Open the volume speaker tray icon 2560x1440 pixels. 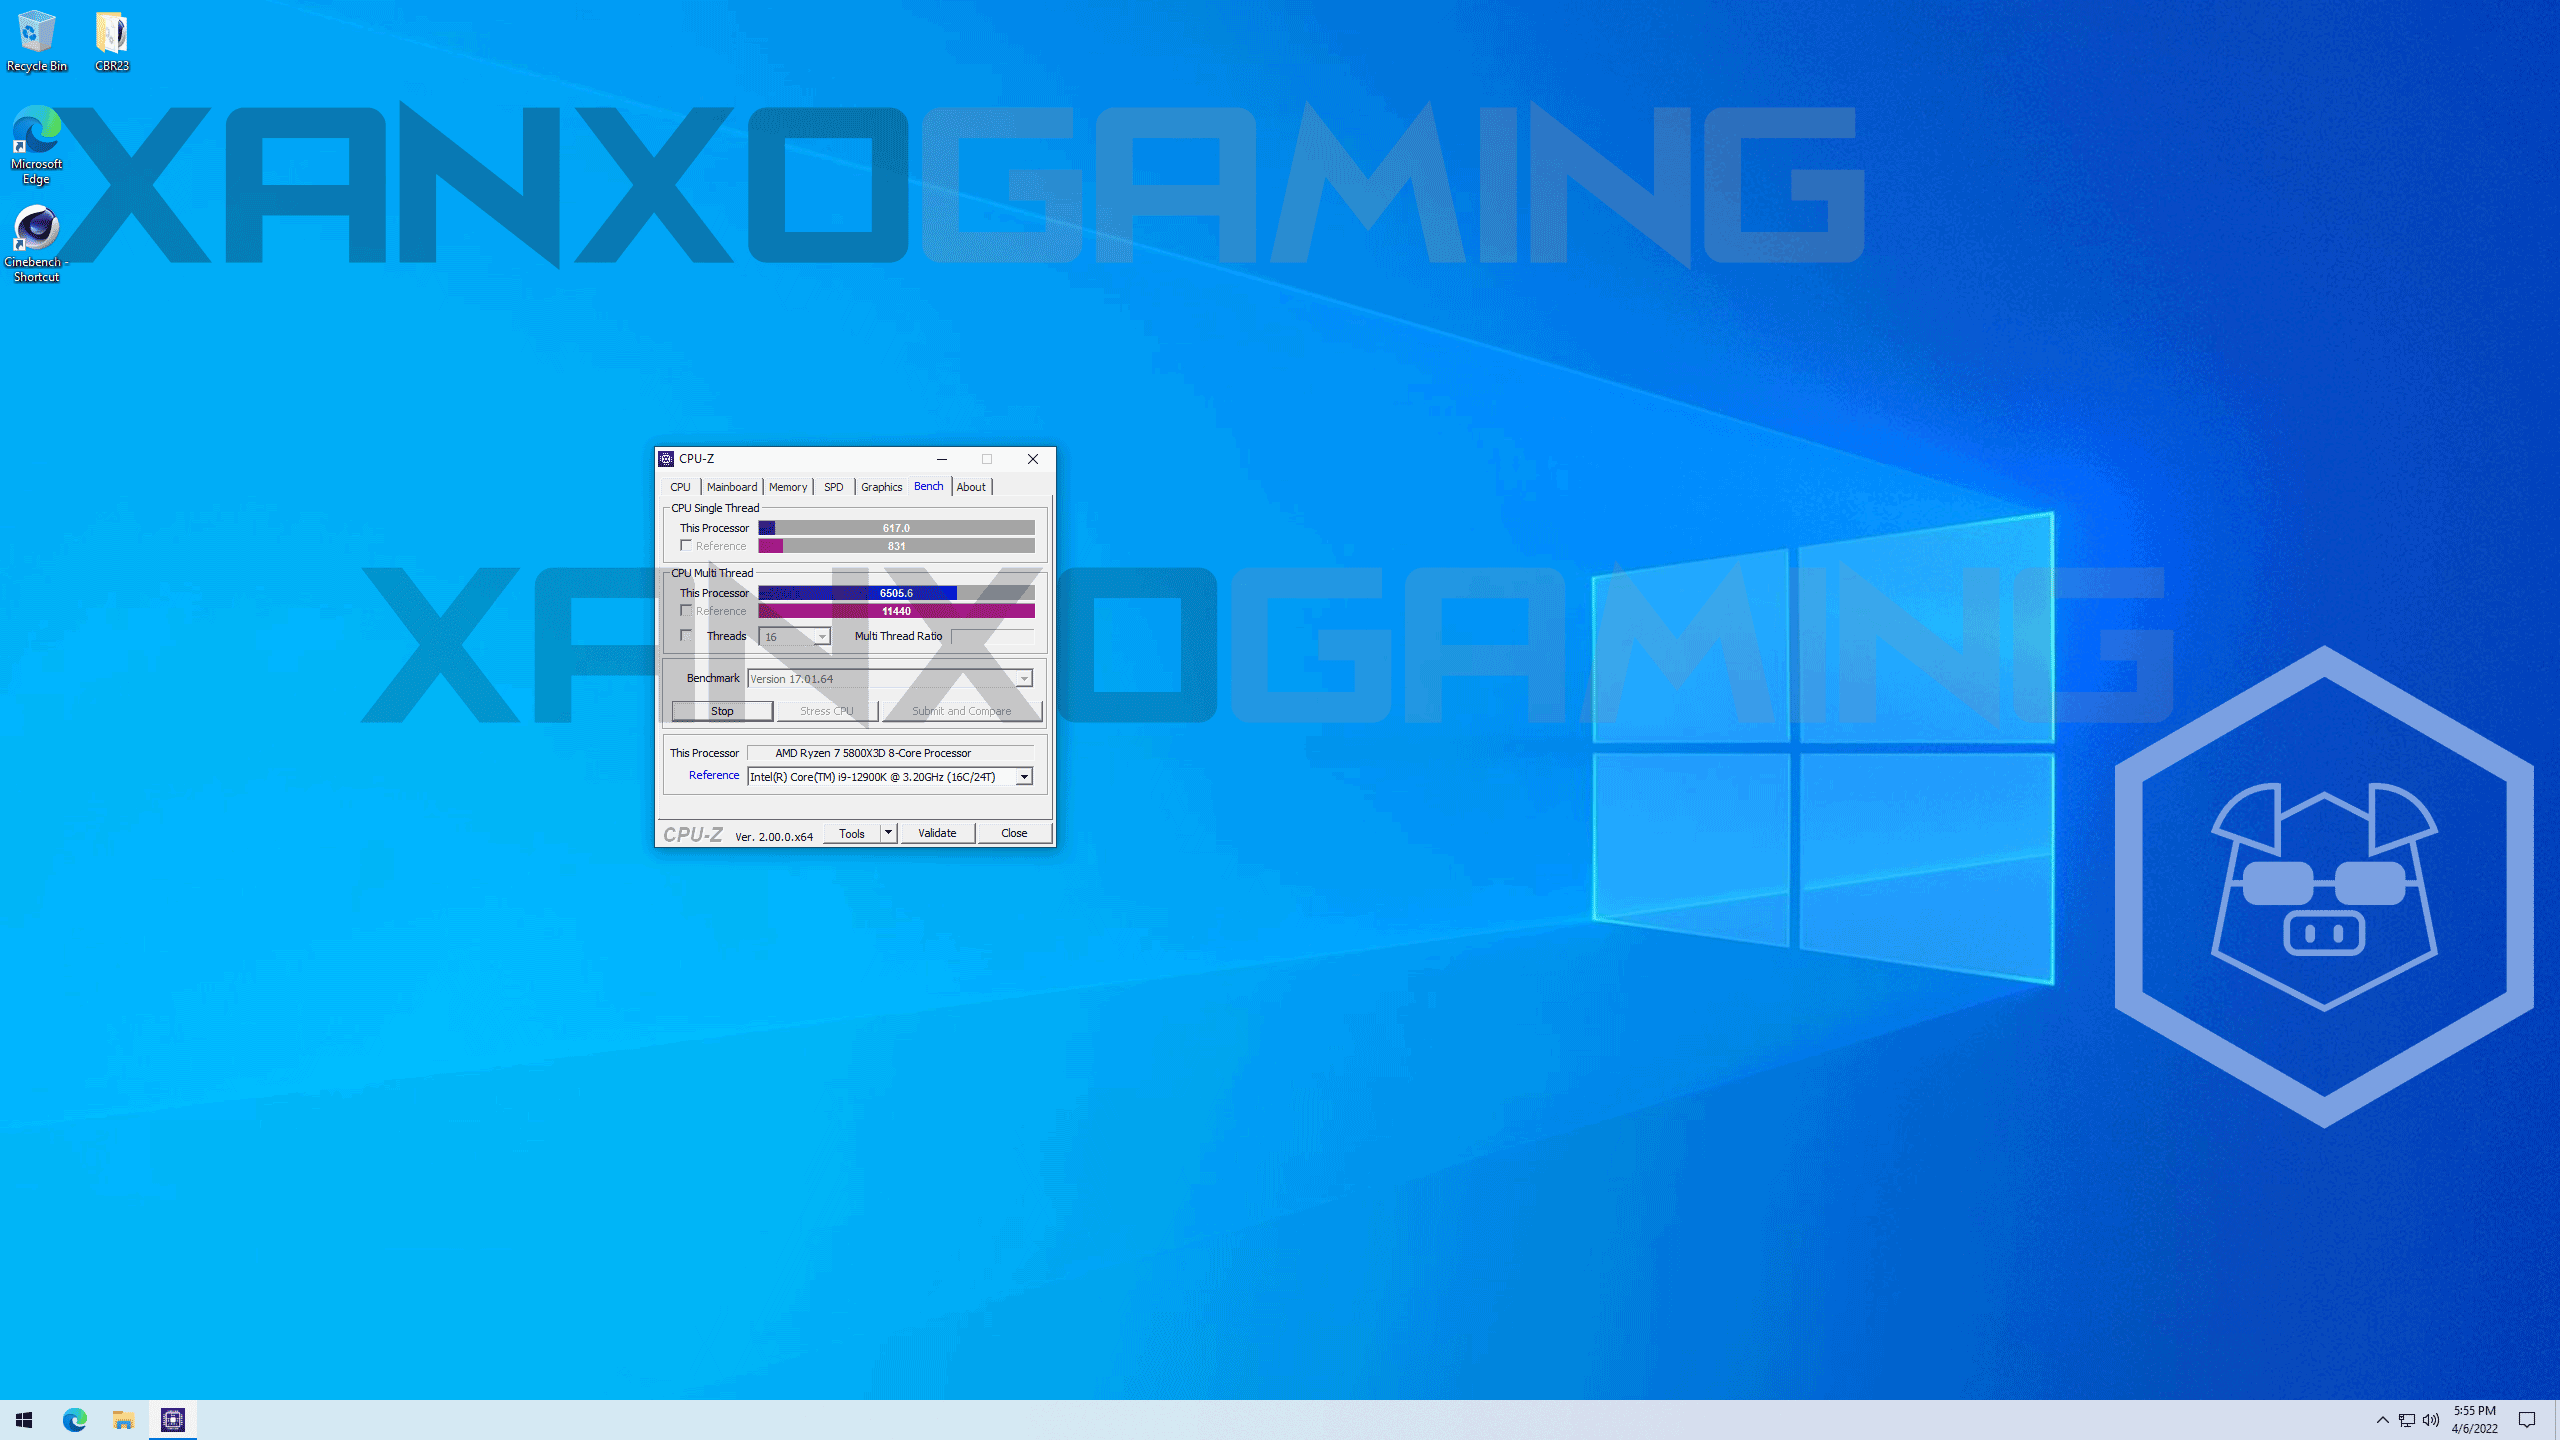coord(2431,1419)
